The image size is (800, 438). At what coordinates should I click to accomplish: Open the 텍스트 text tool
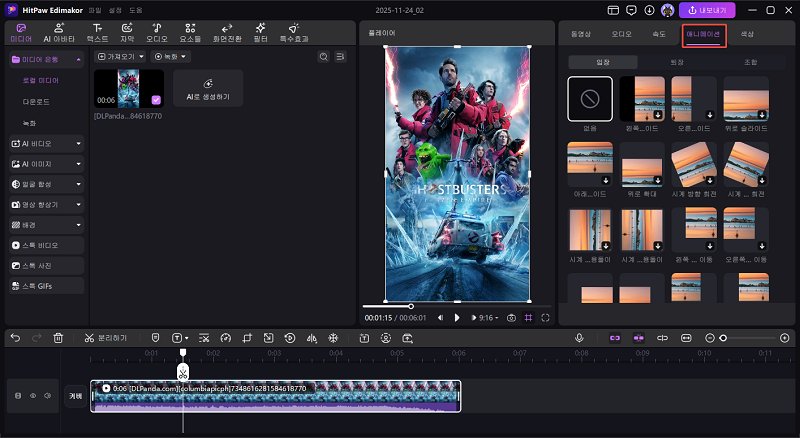97,32
